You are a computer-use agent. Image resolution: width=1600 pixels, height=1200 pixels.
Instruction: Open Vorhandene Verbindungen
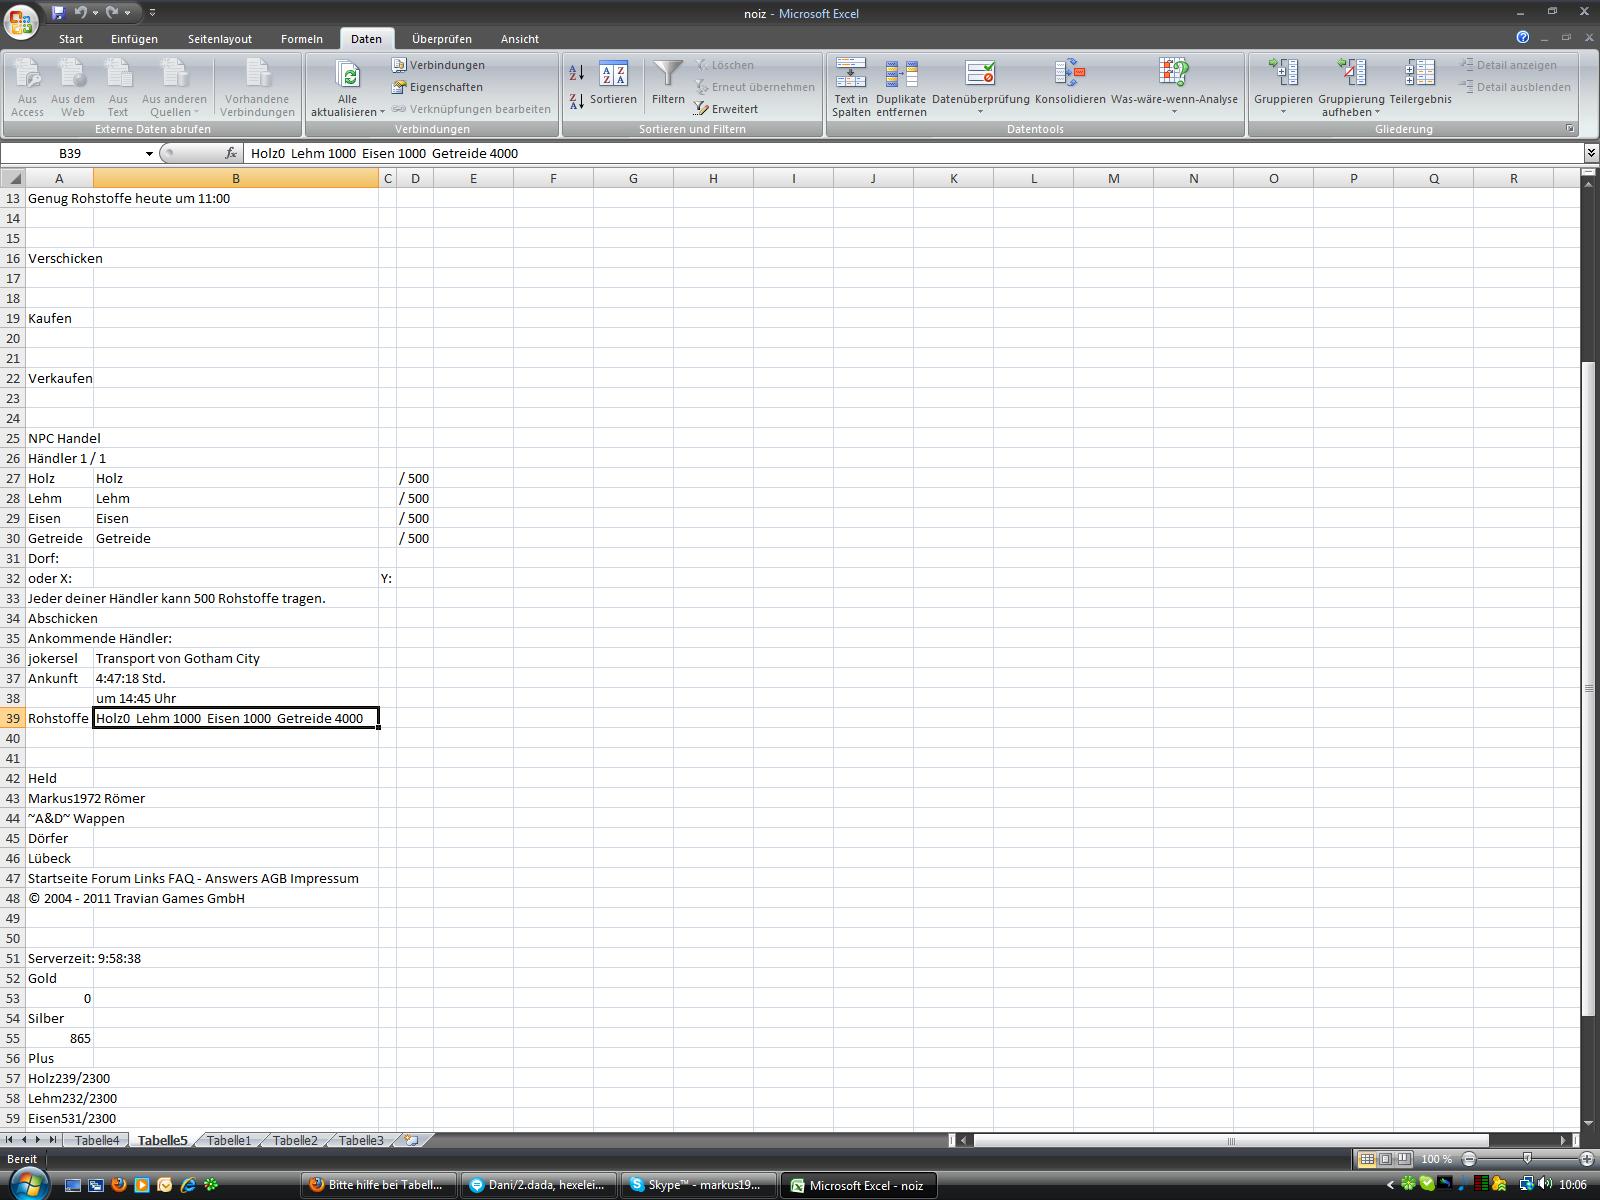pos(257,88)
